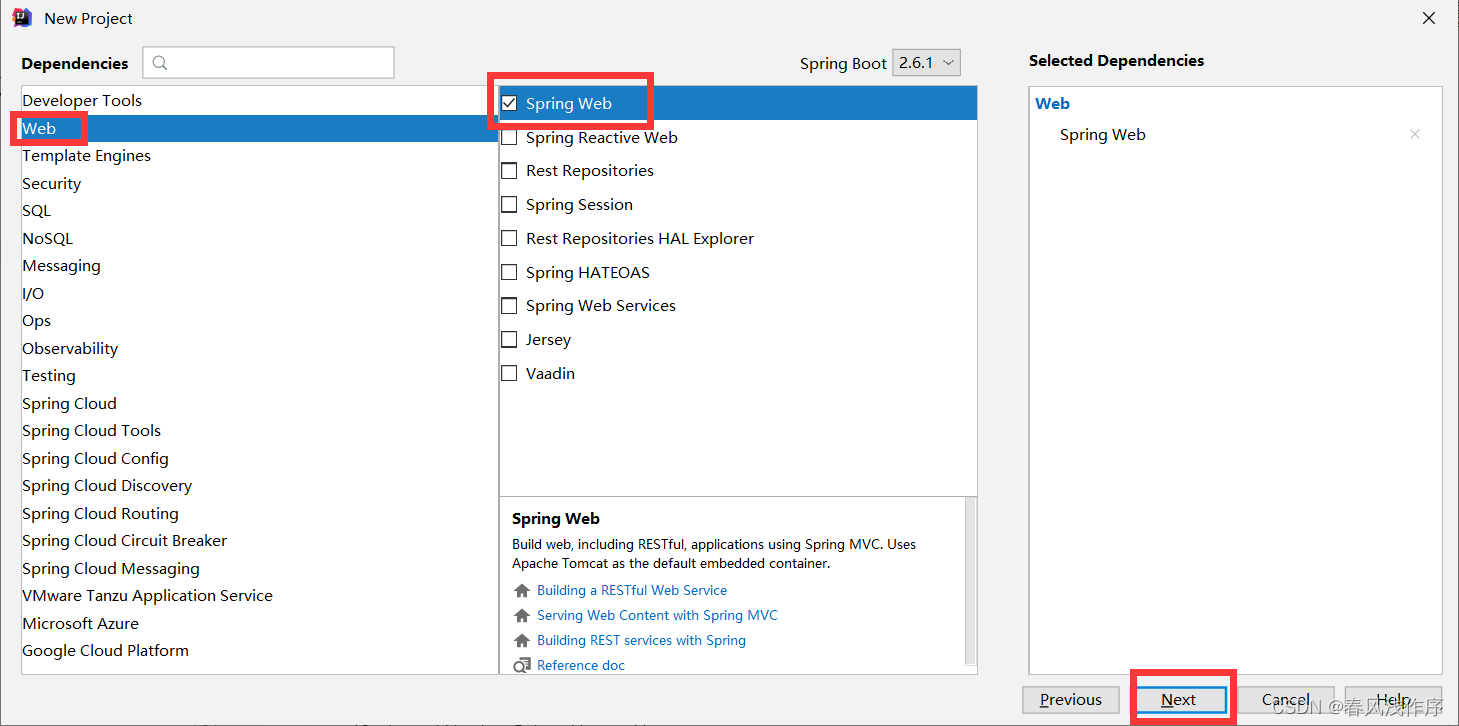Click the description panel scrollbar
This screenshot has height=726, width=1459.
pyautogui.click(x=970, y=580)
